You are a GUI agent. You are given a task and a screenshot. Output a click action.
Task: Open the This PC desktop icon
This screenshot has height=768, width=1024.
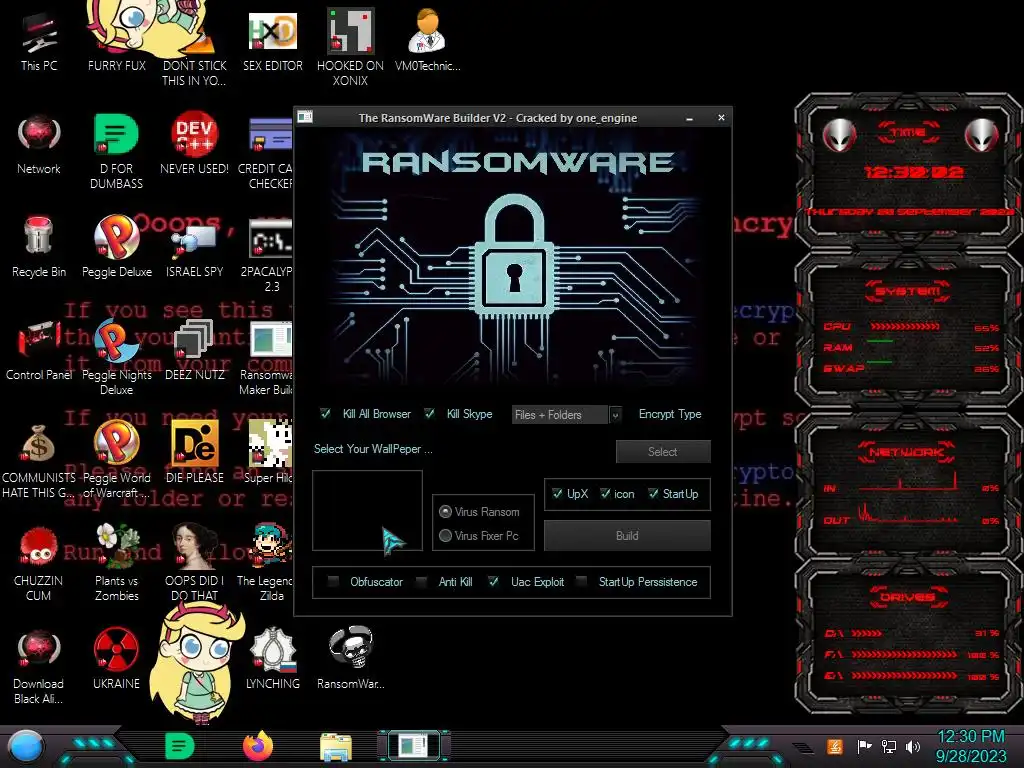(x=39, y=42)
